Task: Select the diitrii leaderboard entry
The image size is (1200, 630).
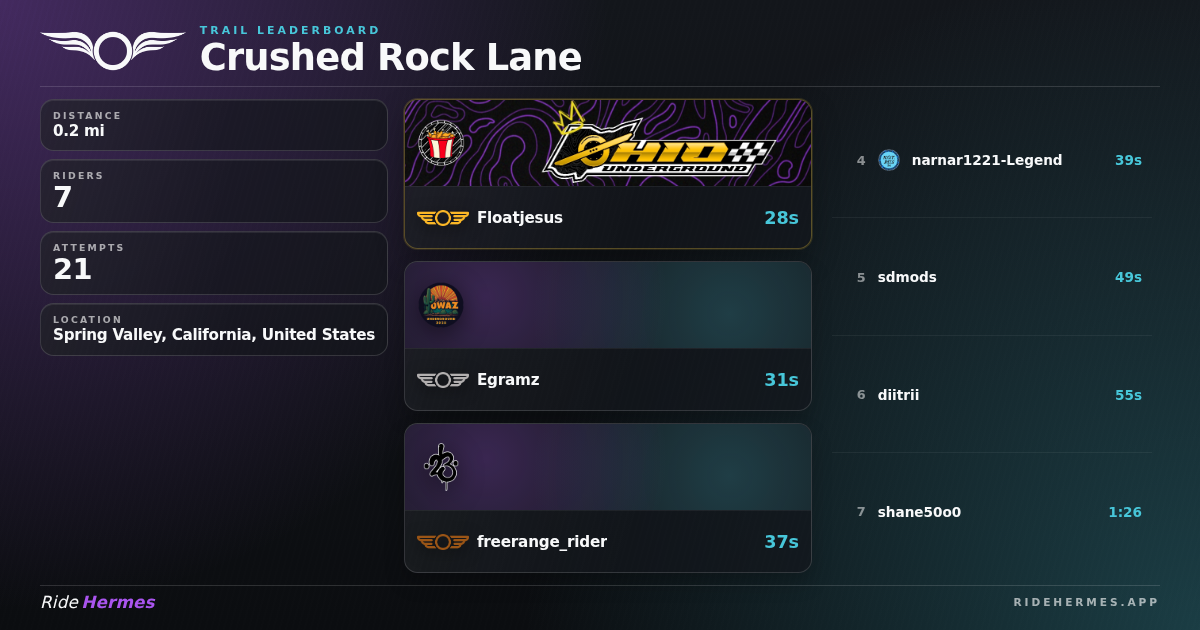Action: [992, 395]
